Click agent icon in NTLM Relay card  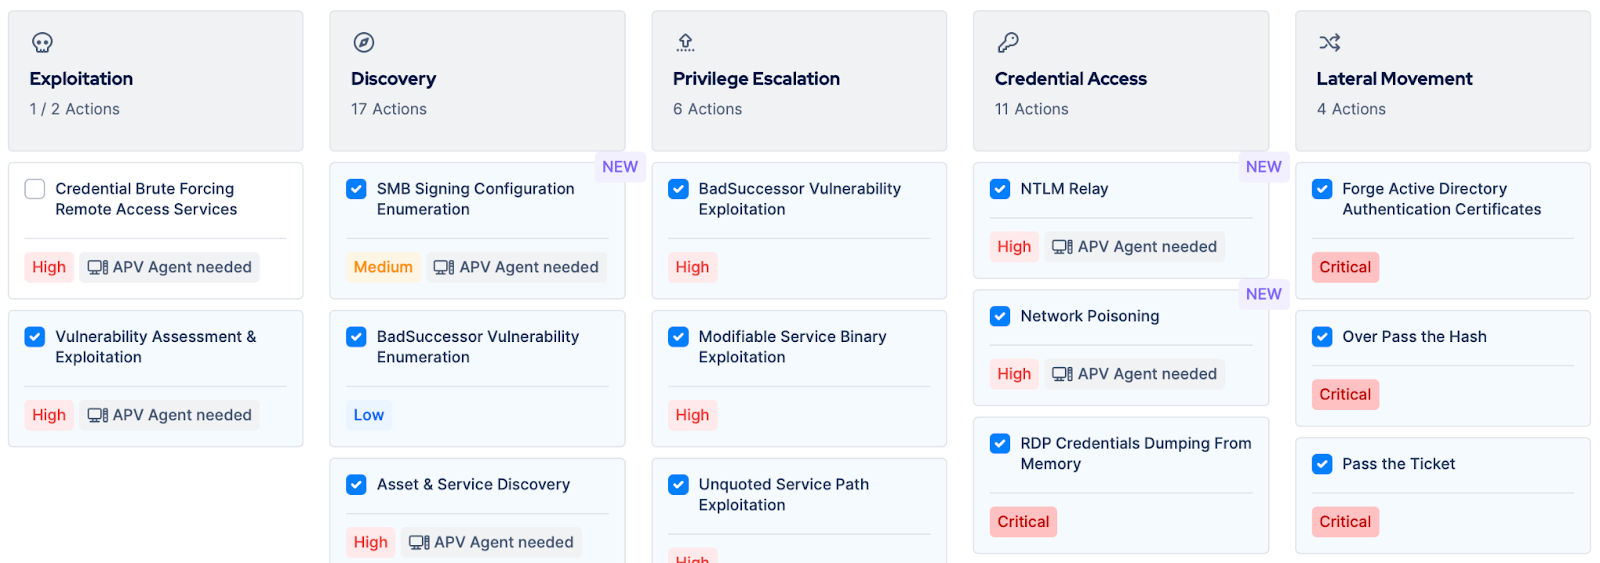pos(1062,247)
